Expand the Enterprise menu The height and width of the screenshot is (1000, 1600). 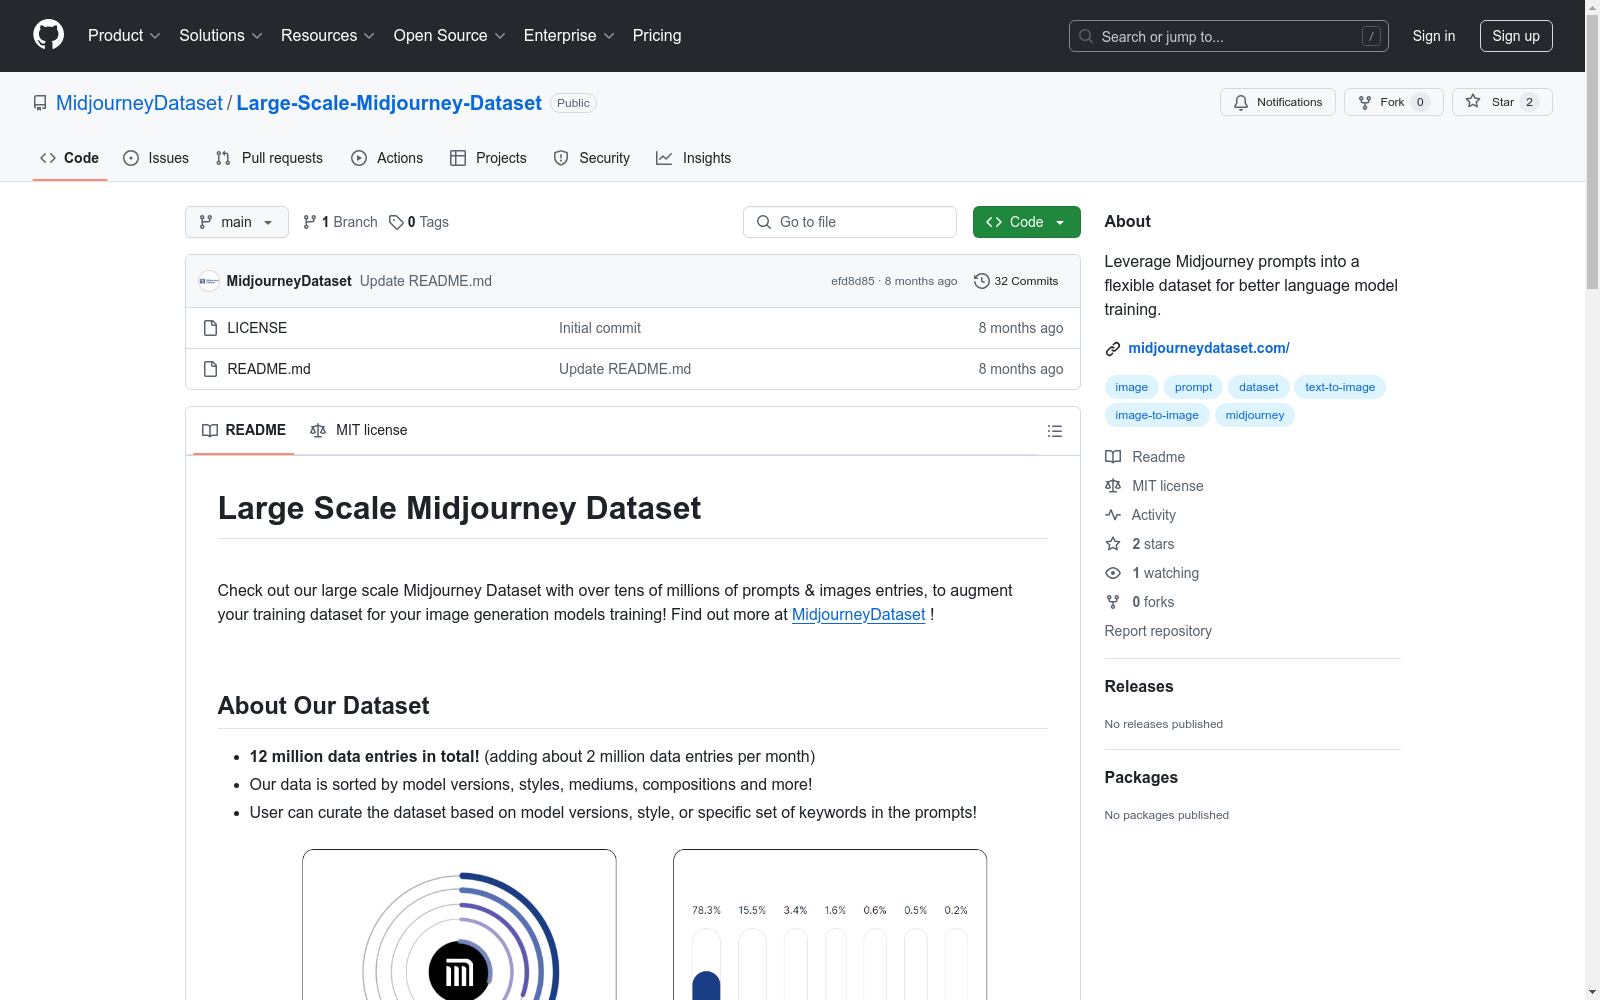coord(569,36)
